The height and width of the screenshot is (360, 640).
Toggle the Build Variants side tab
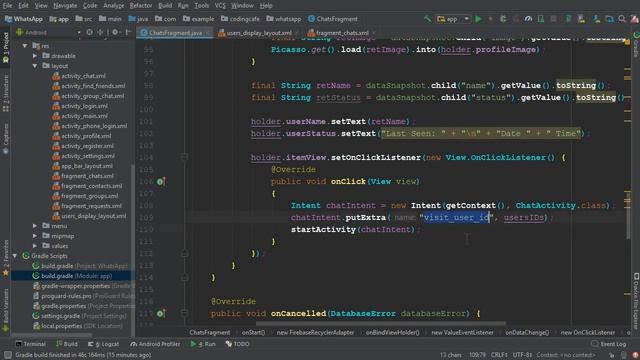point(6,309)
